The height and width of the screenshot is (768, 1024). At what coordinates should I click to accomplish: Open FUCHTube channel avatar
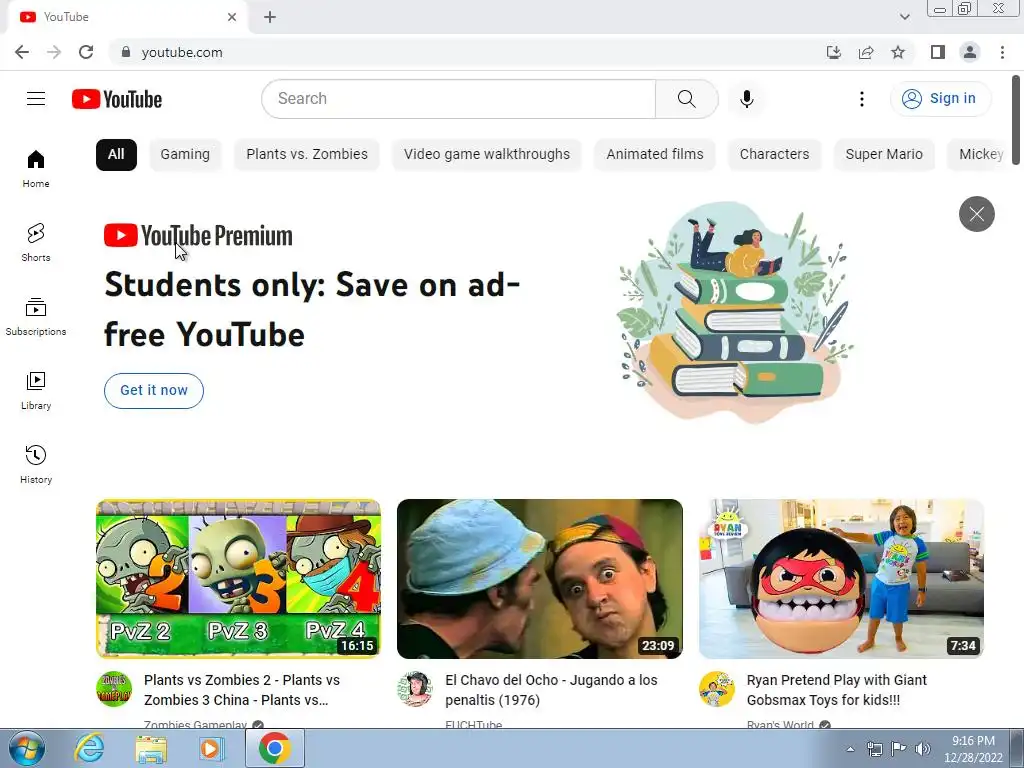tap(415, 689)
